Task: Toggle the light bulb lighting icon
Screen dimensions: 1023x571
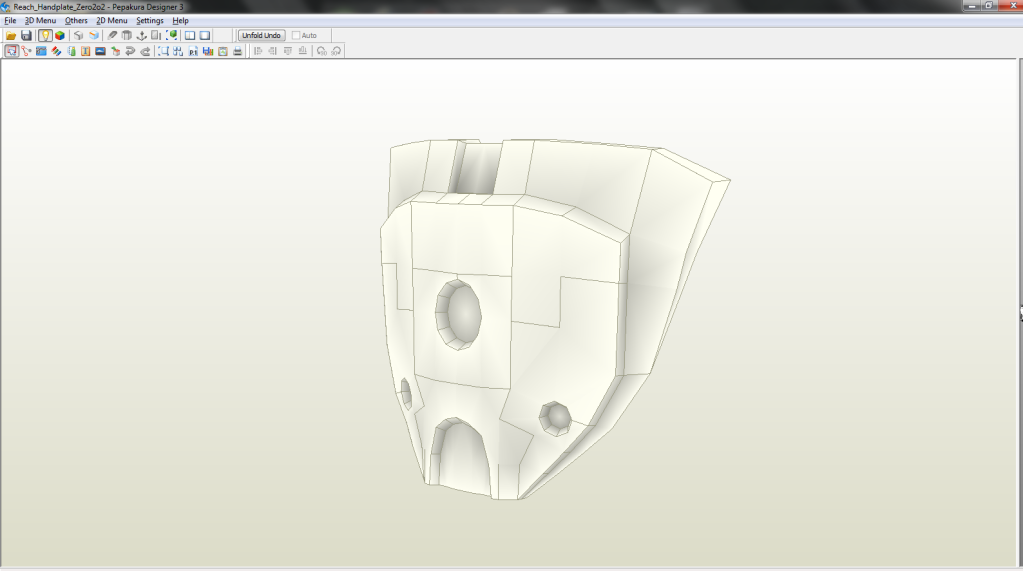Action: click(45, 36)
